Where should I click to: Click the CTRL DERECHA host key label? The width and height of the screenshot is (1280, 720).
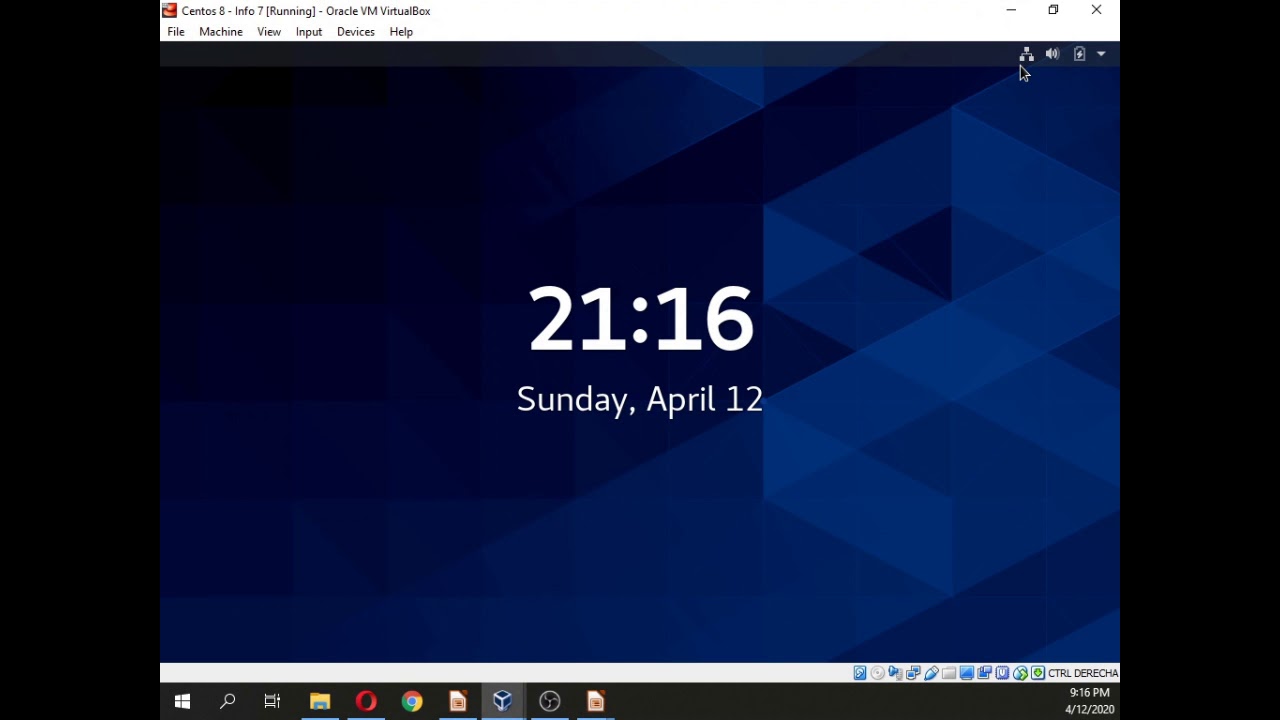tap(1083, 673)
